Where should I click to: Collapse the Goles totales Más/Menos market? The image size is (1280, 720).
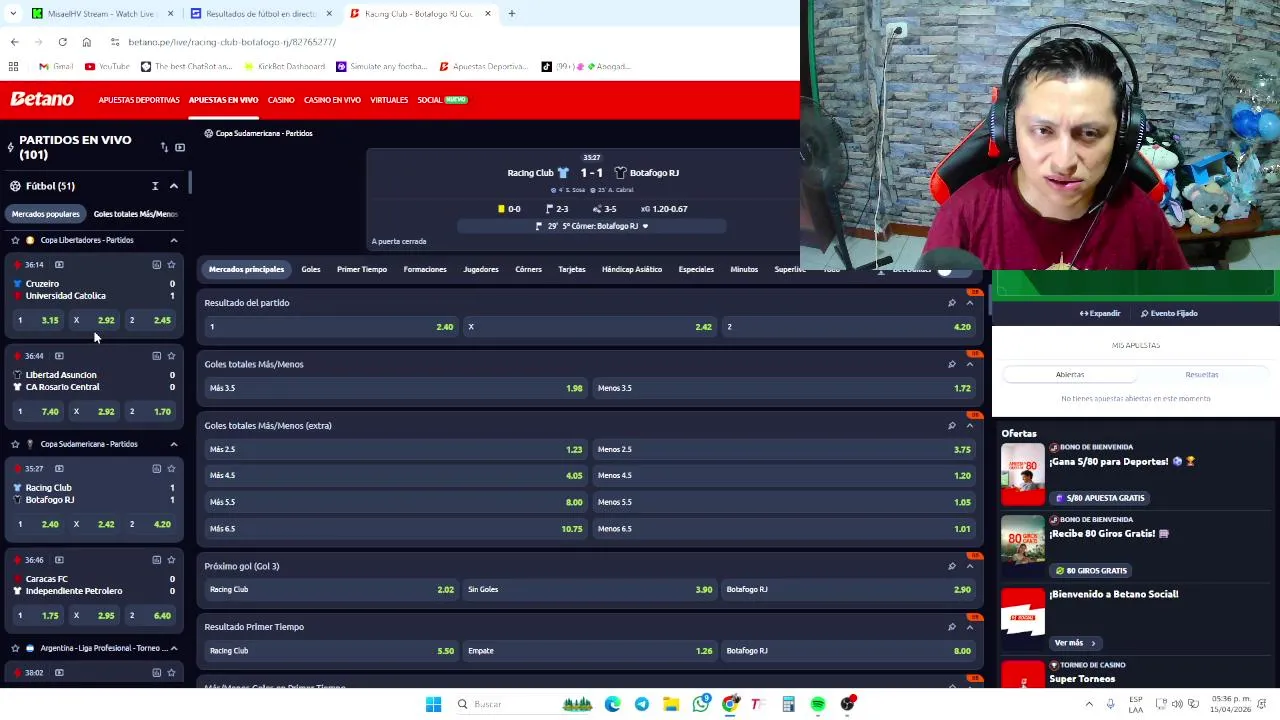969,364
